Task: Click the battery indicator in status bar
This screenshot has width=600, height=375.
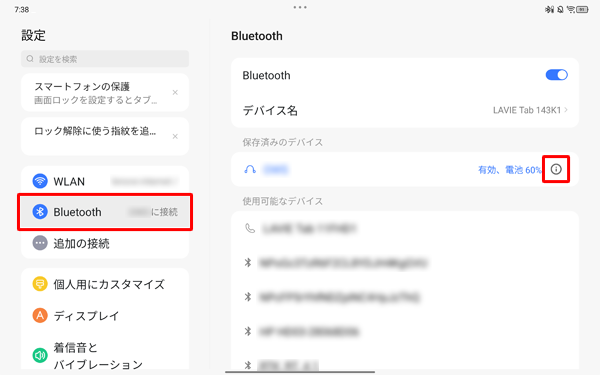Action: [x=582, y=10]
